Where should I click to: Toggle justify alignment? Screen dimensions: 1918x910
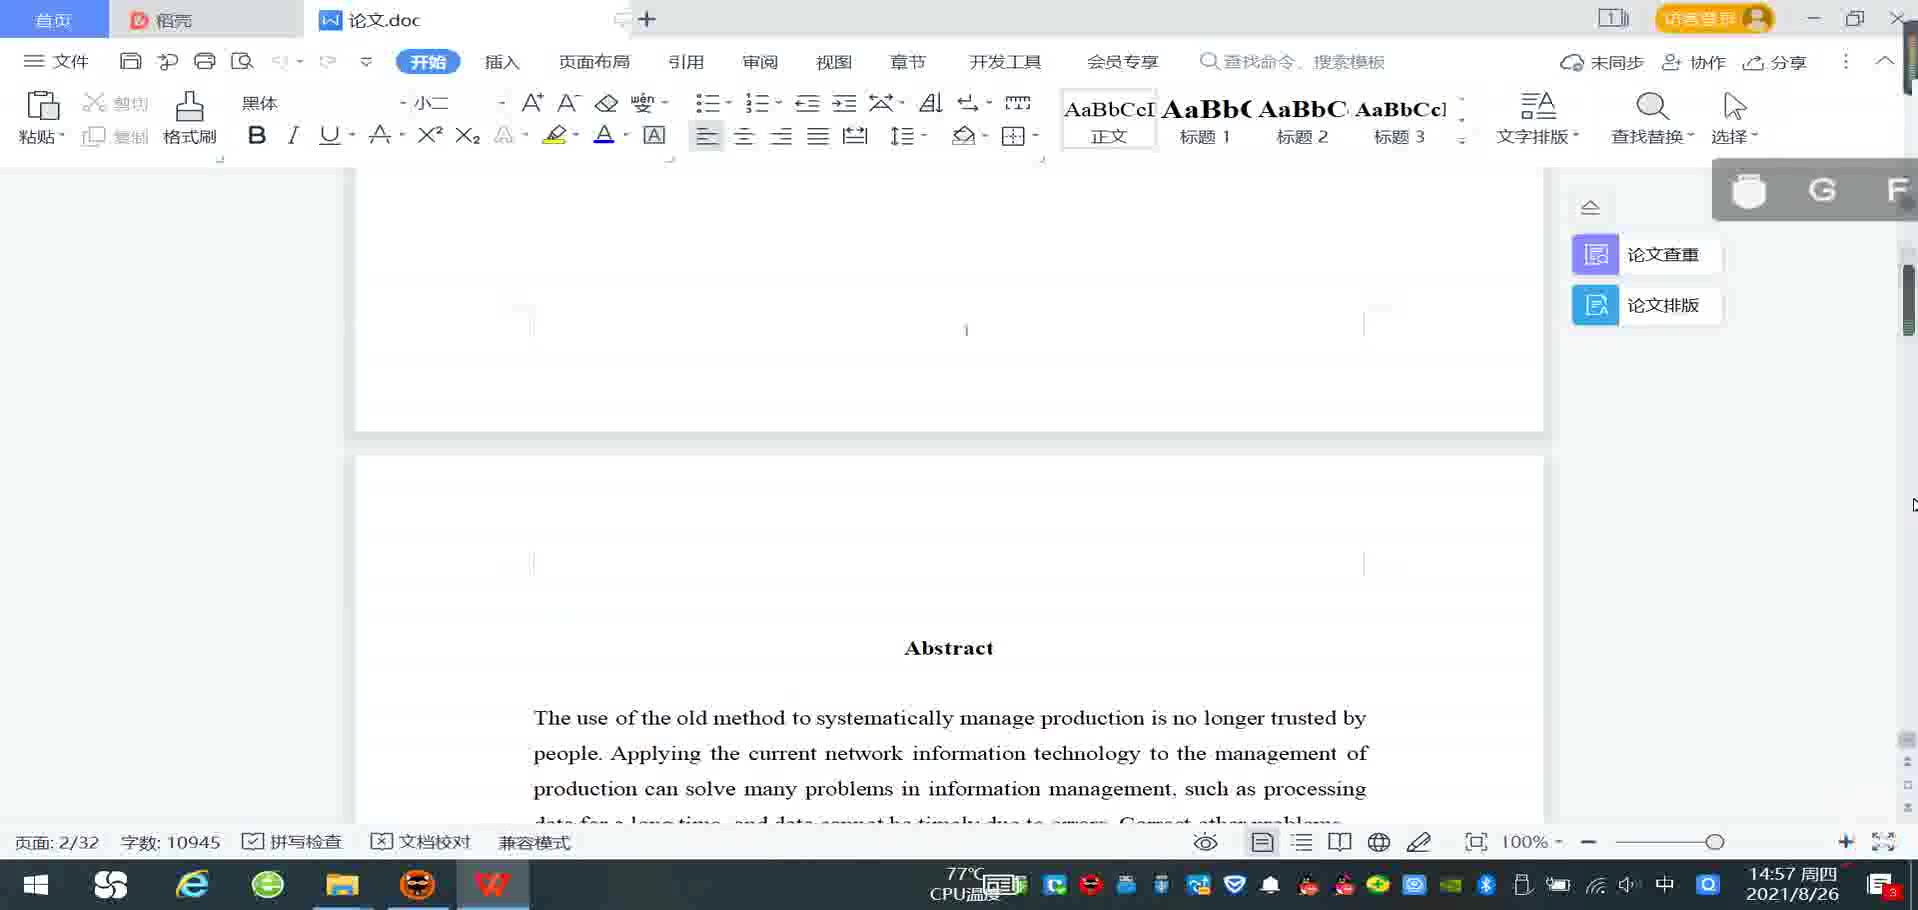click(x=818, y=135)
